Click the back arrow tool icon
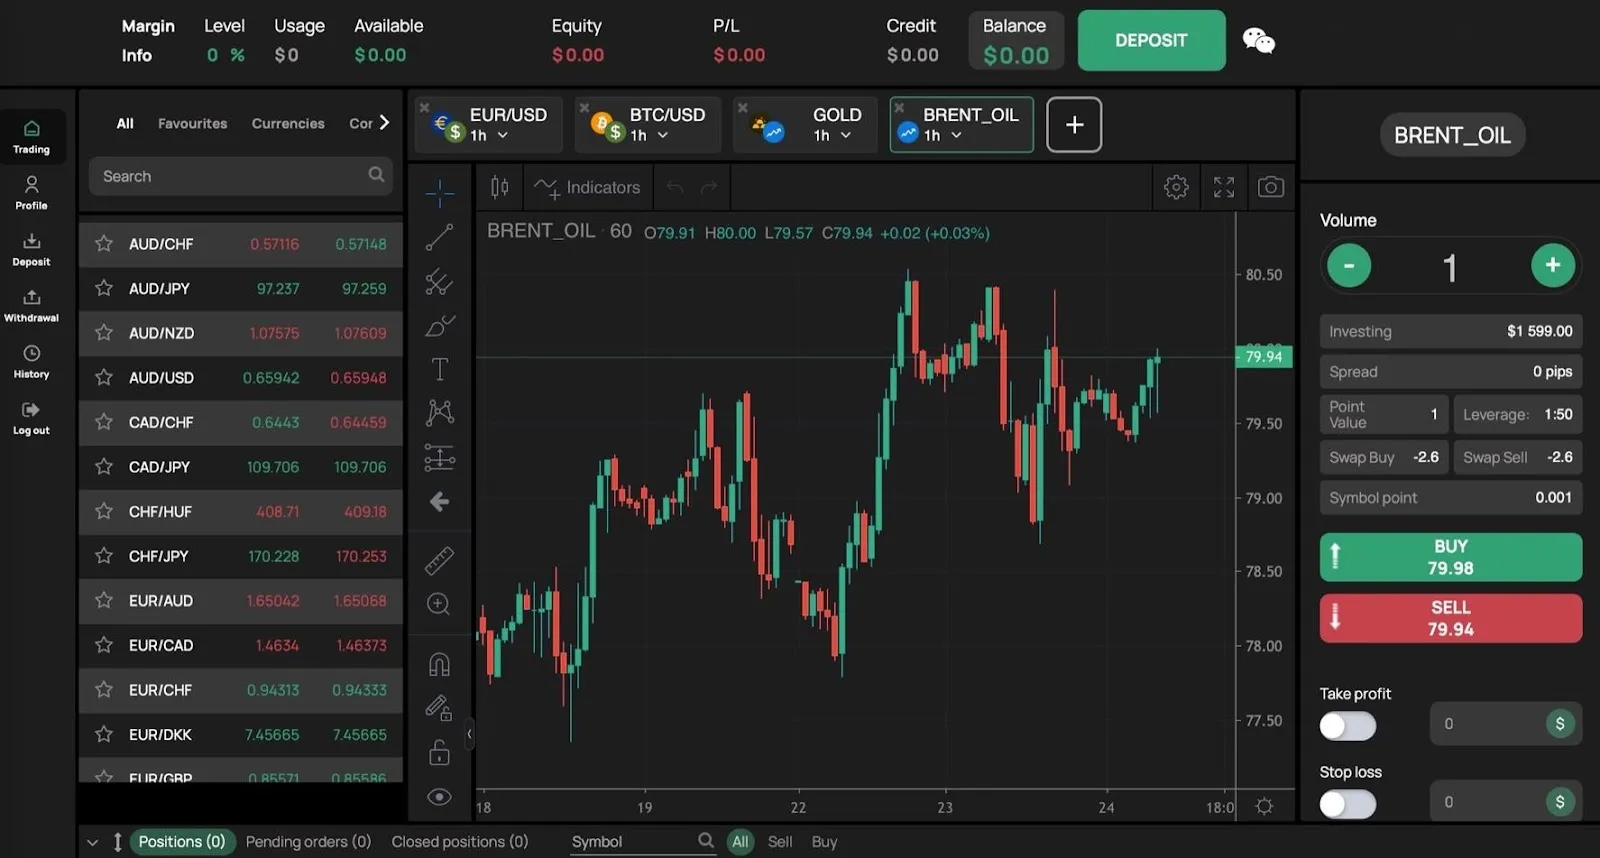1600x858 pixels. click(x=439, y=502)
